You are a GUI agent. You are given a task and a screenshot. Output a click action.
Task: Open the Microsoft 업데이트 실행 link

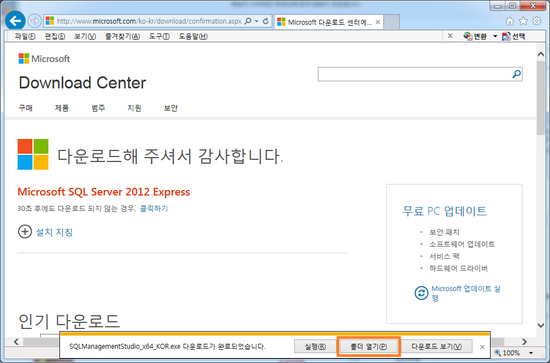(x=466, y=293)
